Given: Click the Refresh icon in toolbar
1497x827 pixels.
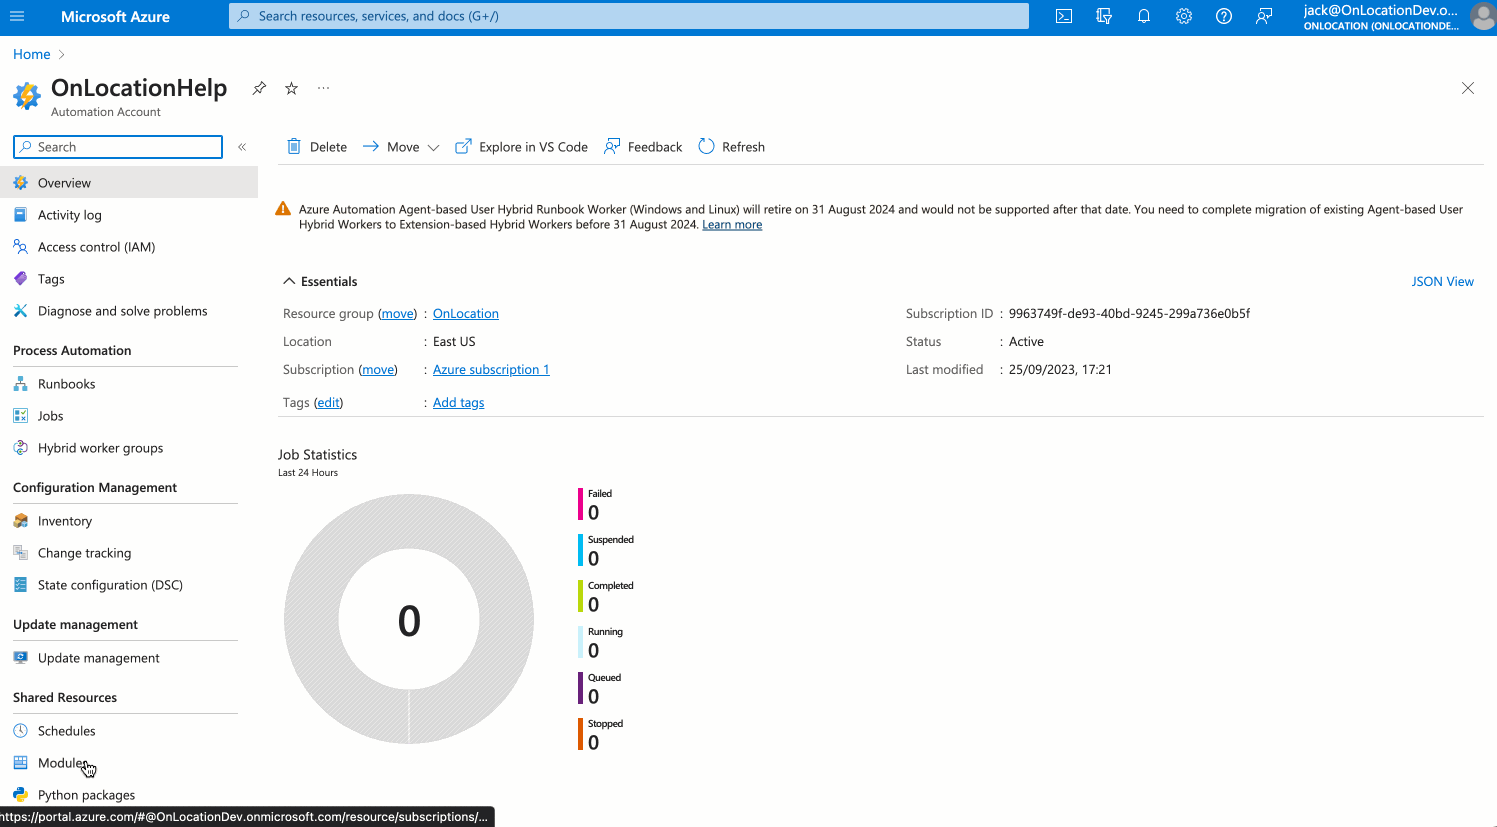Looking at the screenshot, I should pos(706,147).
